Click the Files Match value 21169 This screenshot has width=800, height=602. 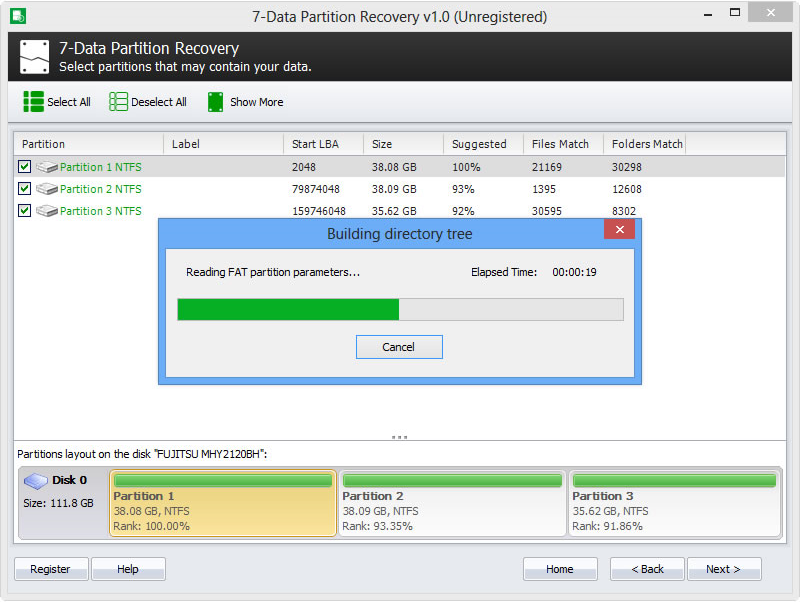click(546, 167)
